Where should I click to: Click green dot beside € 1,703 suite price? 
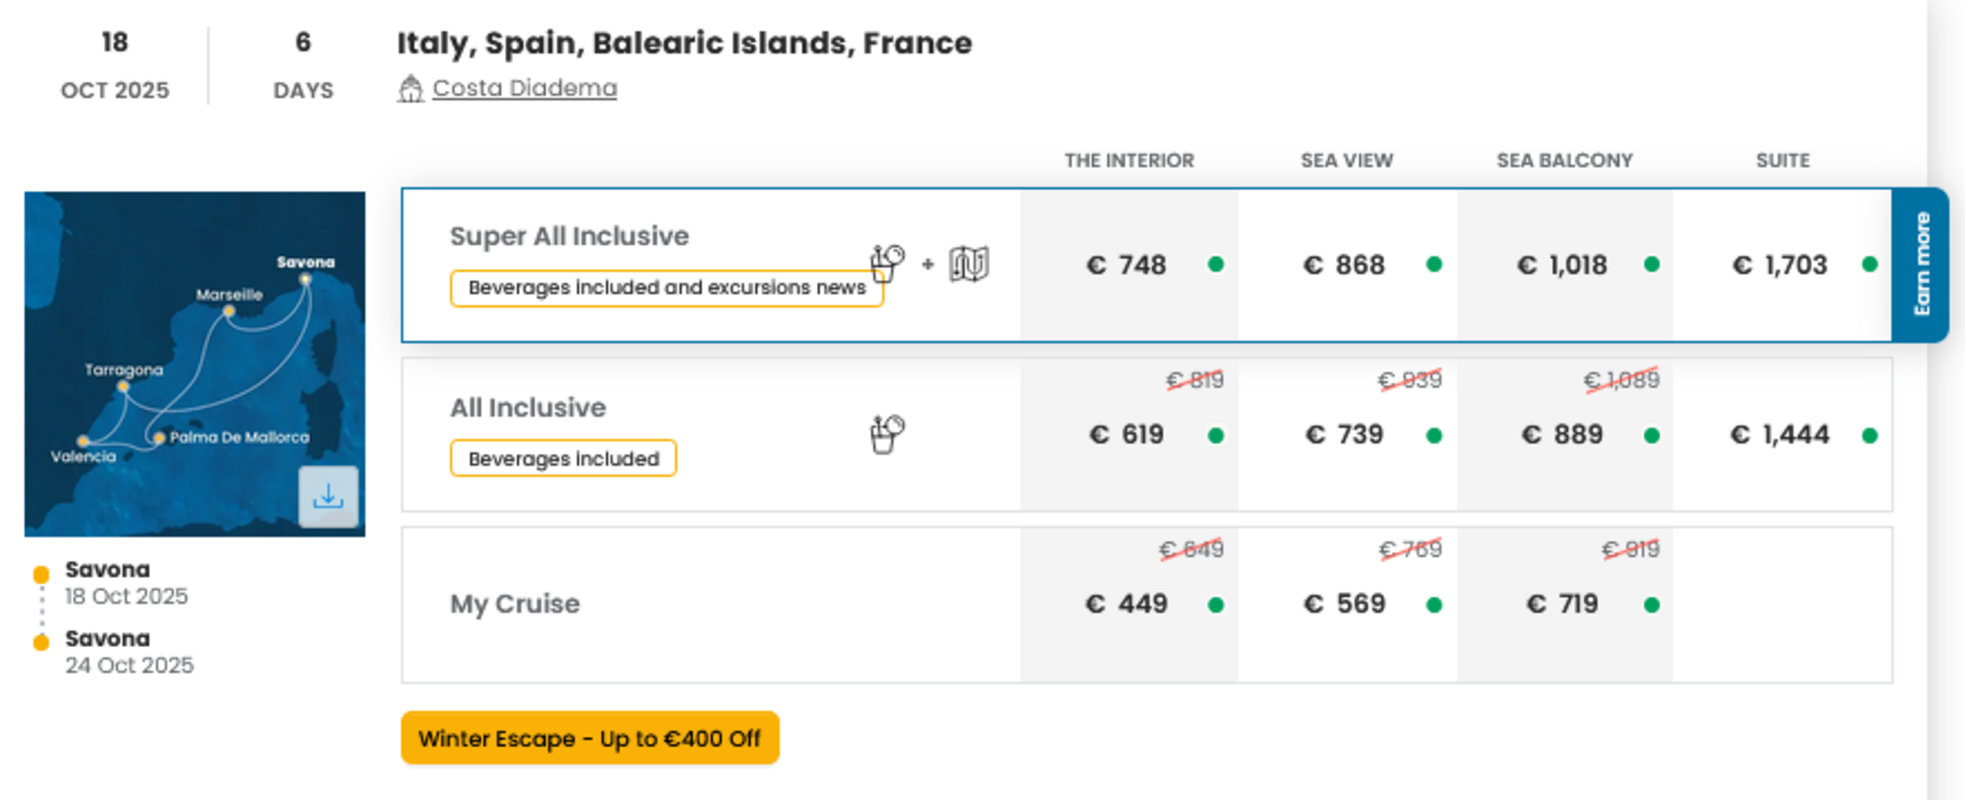(1870, 264)
